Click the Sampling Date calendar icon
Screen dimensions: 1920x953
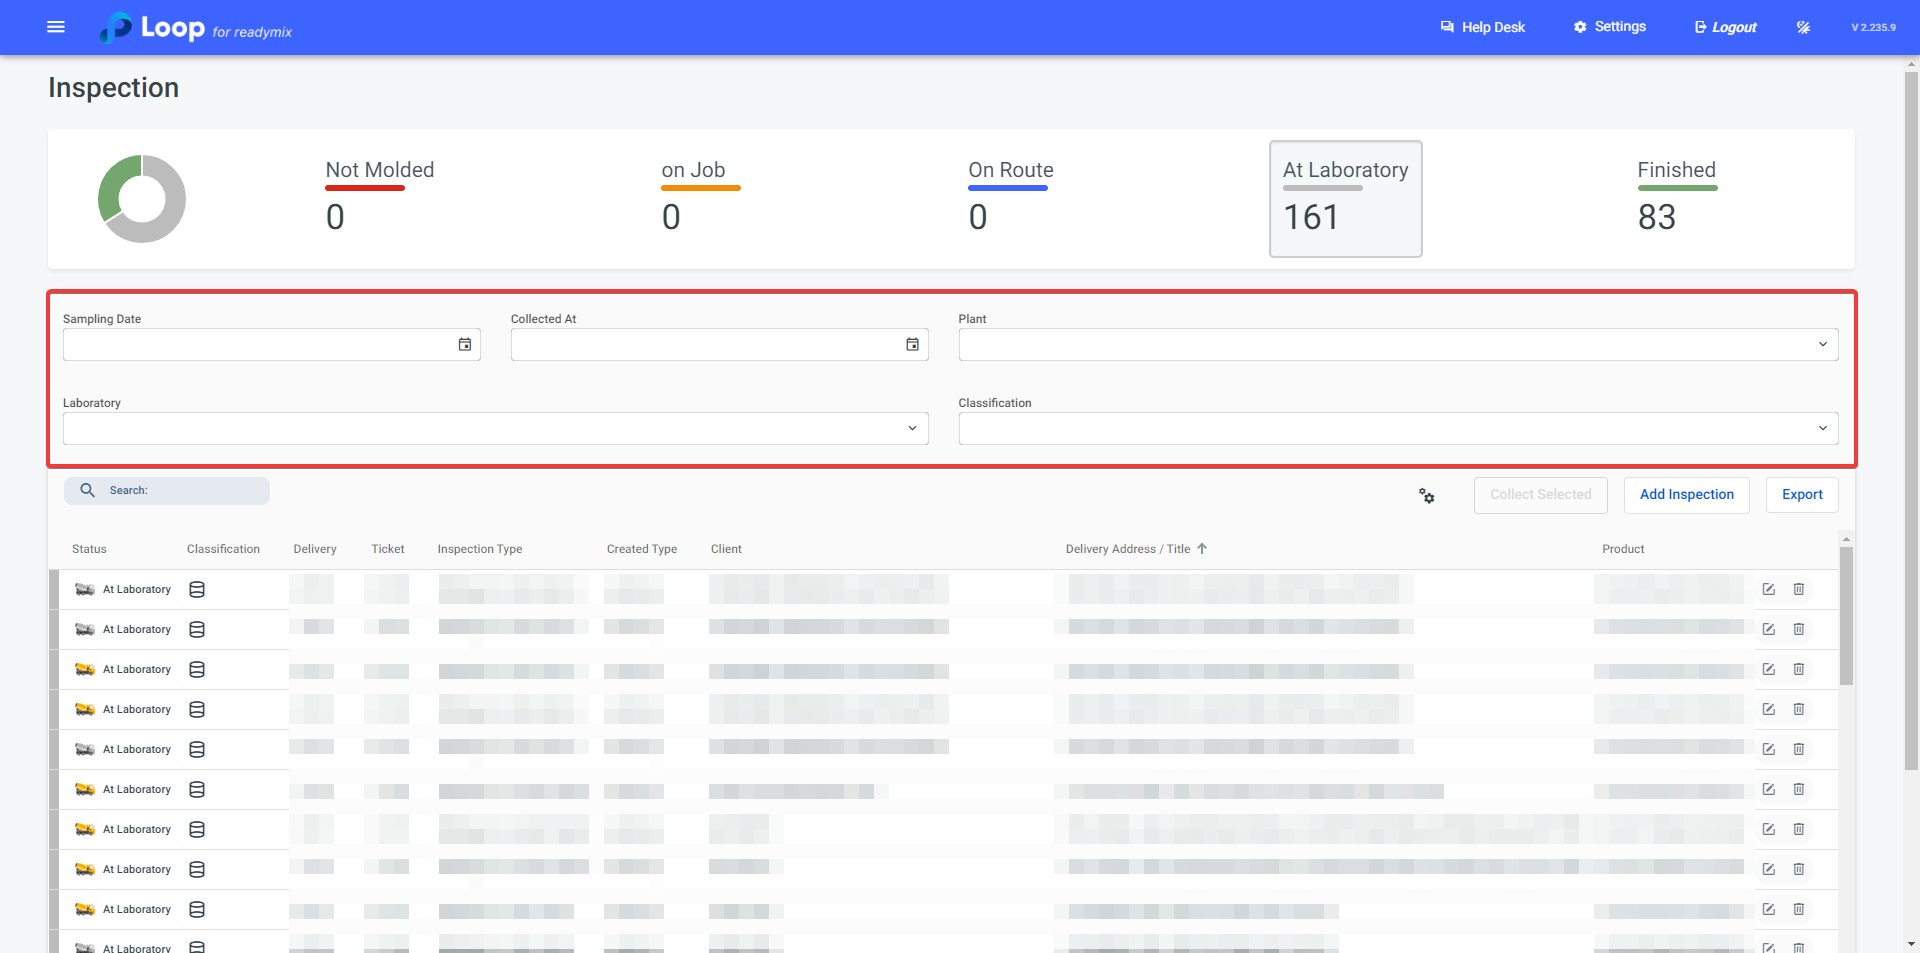465,345
